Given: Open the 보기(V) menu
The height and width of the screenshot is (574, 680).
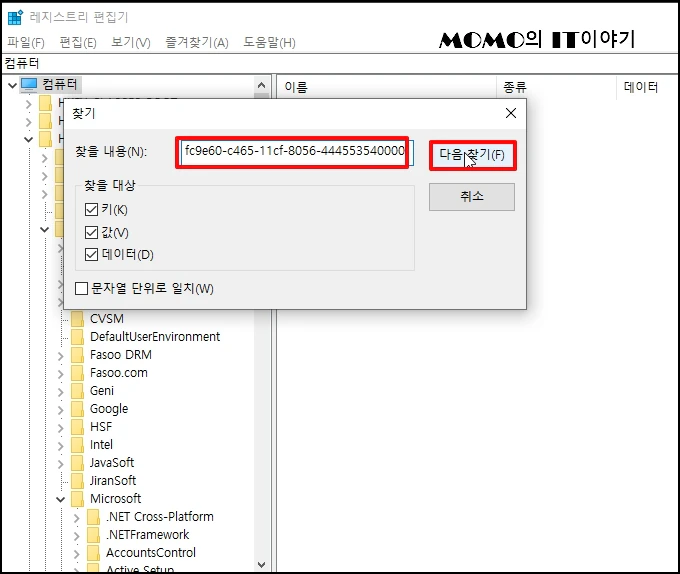Looking at the screenshot, I should click(131, 42).
